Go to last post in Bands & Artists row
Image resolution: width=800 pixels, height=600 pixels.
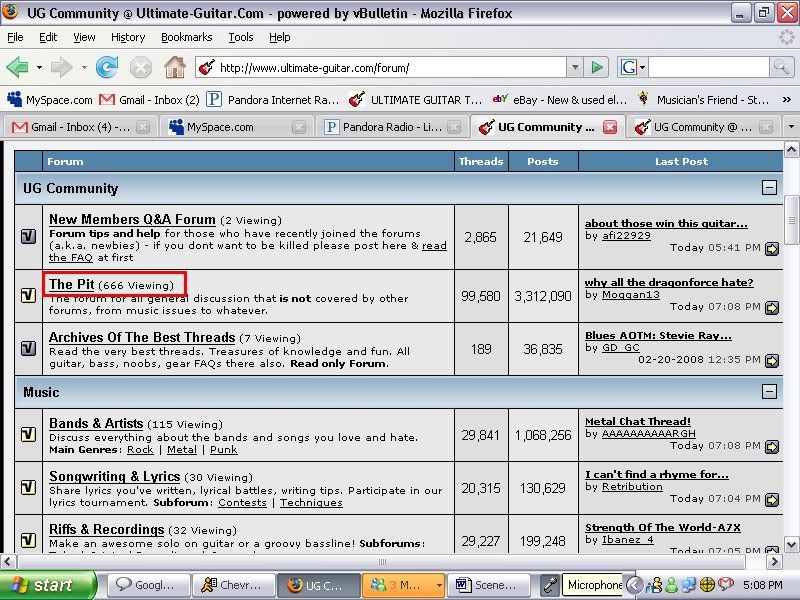pos(772,446)
